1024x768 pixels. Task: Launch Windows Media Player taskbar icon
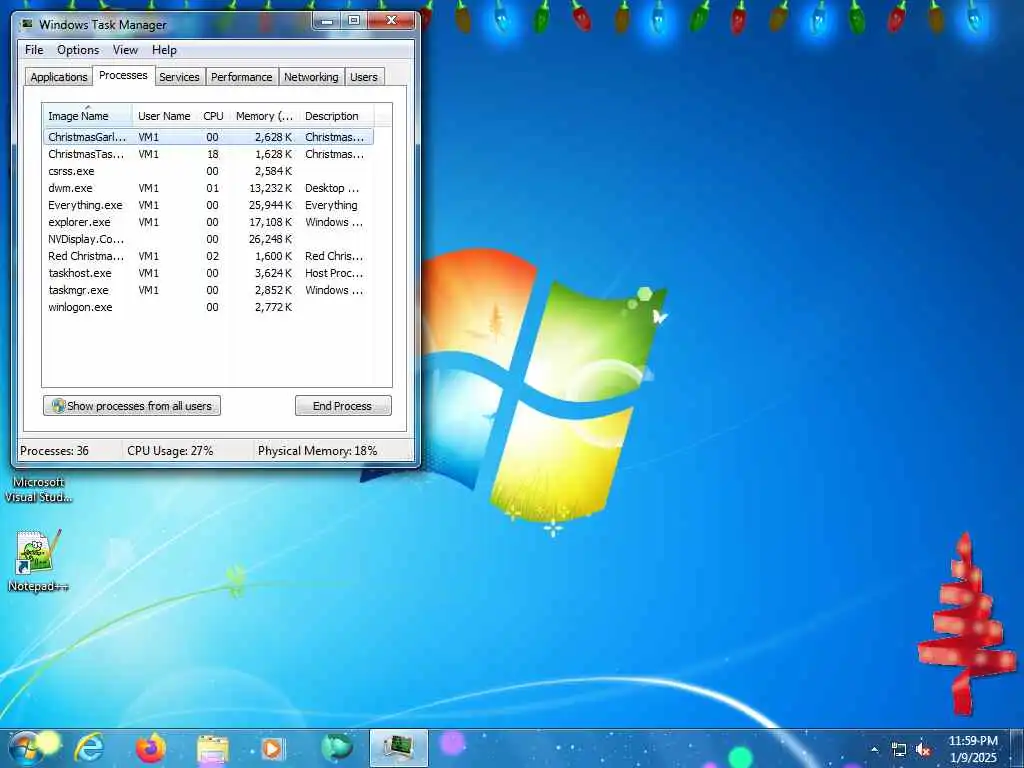(273, 748)
